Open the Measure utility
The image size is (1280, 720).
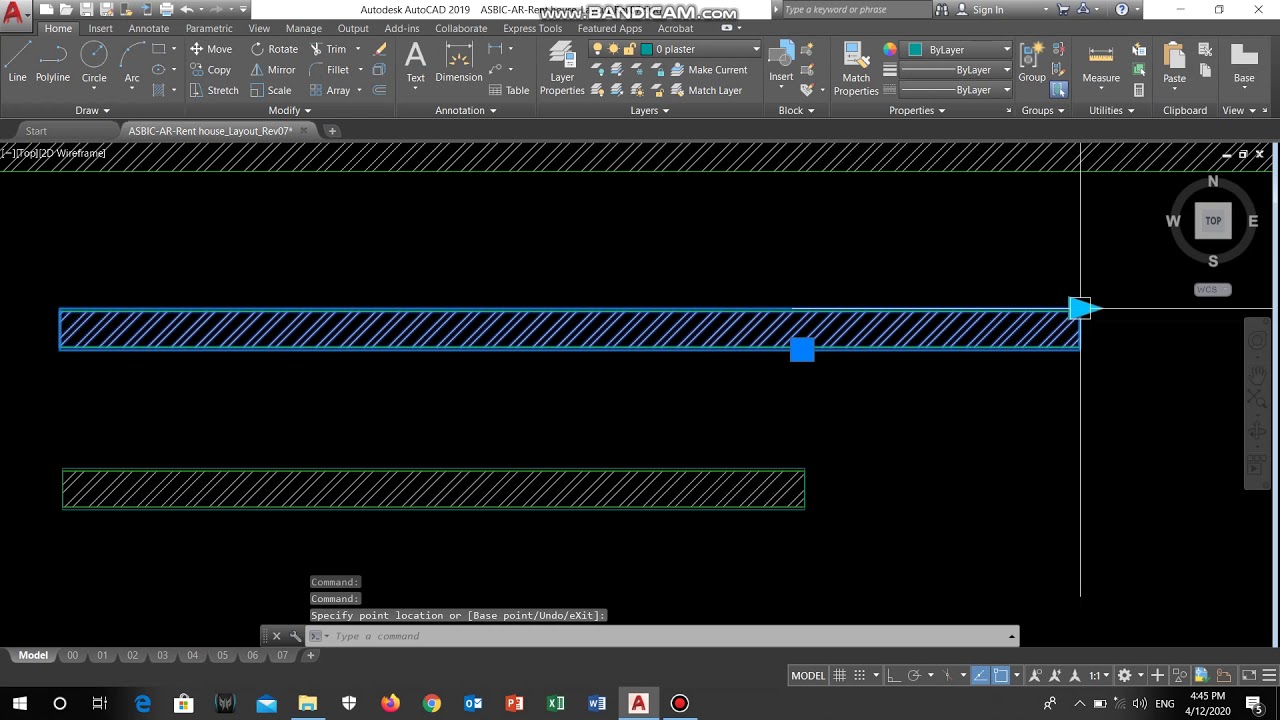coord(1101,63)
